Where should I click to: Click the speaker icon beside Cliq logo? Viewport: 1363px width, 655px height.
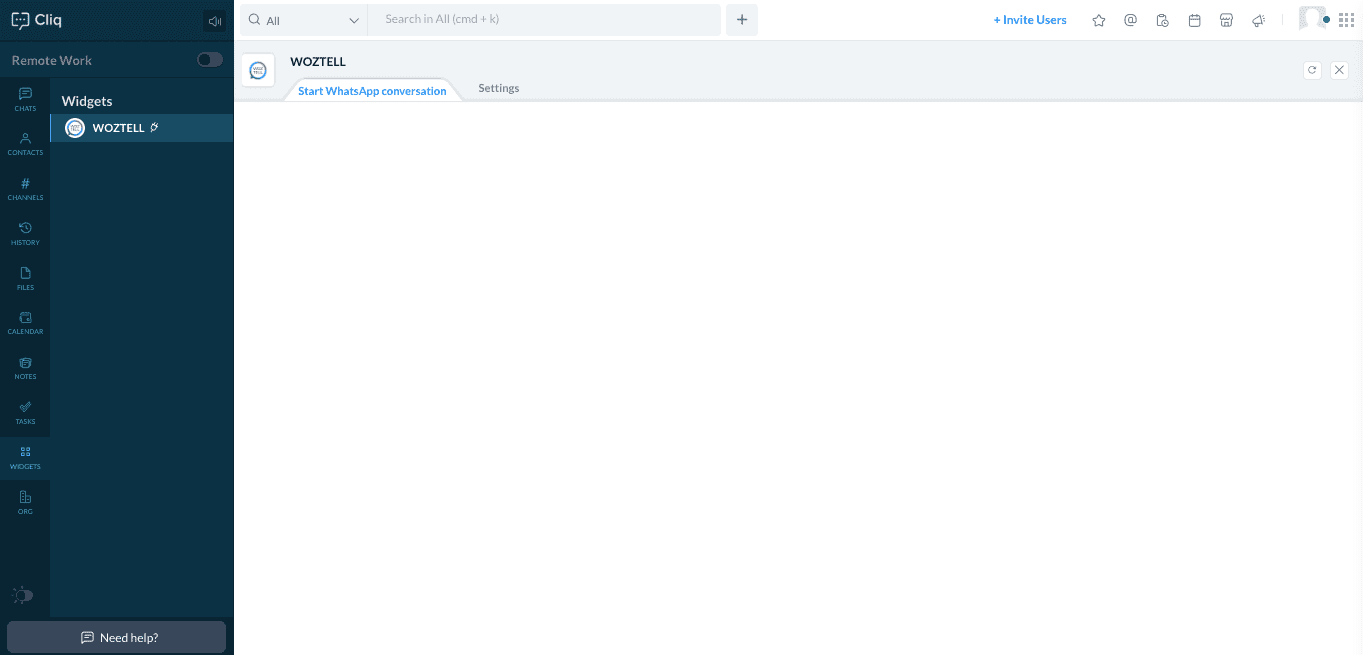tap(214, 21)
